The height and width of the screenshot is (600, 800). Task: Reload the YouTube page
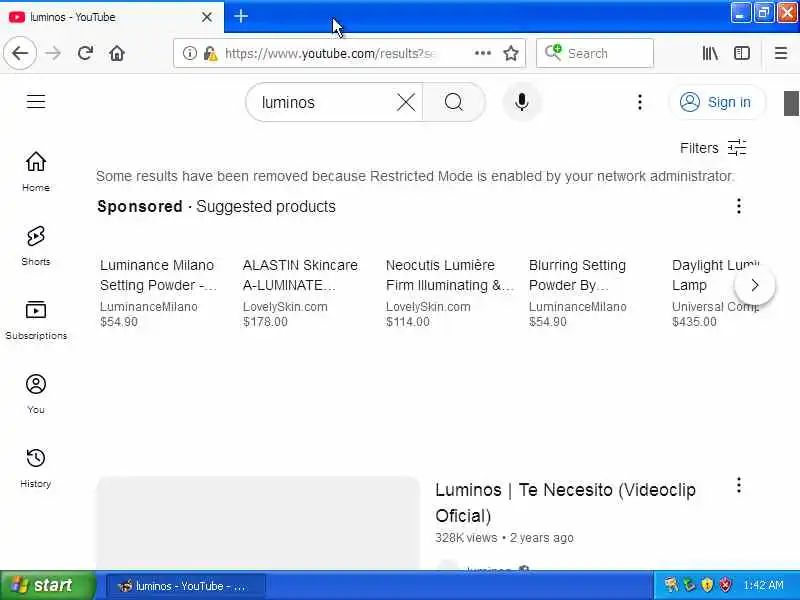85,53
